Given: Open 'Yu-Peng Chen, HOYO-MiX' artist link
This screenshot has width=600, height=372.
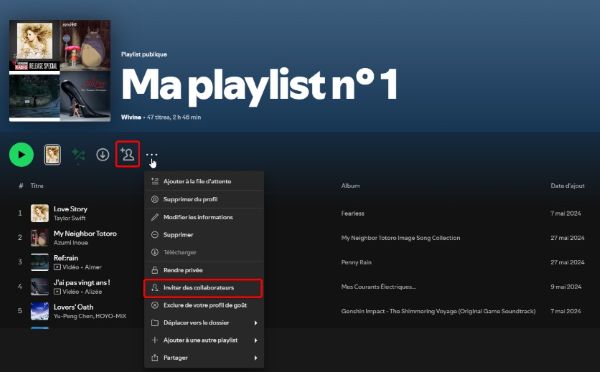Looking at the screenshot, I should click(x=90, y=316).
